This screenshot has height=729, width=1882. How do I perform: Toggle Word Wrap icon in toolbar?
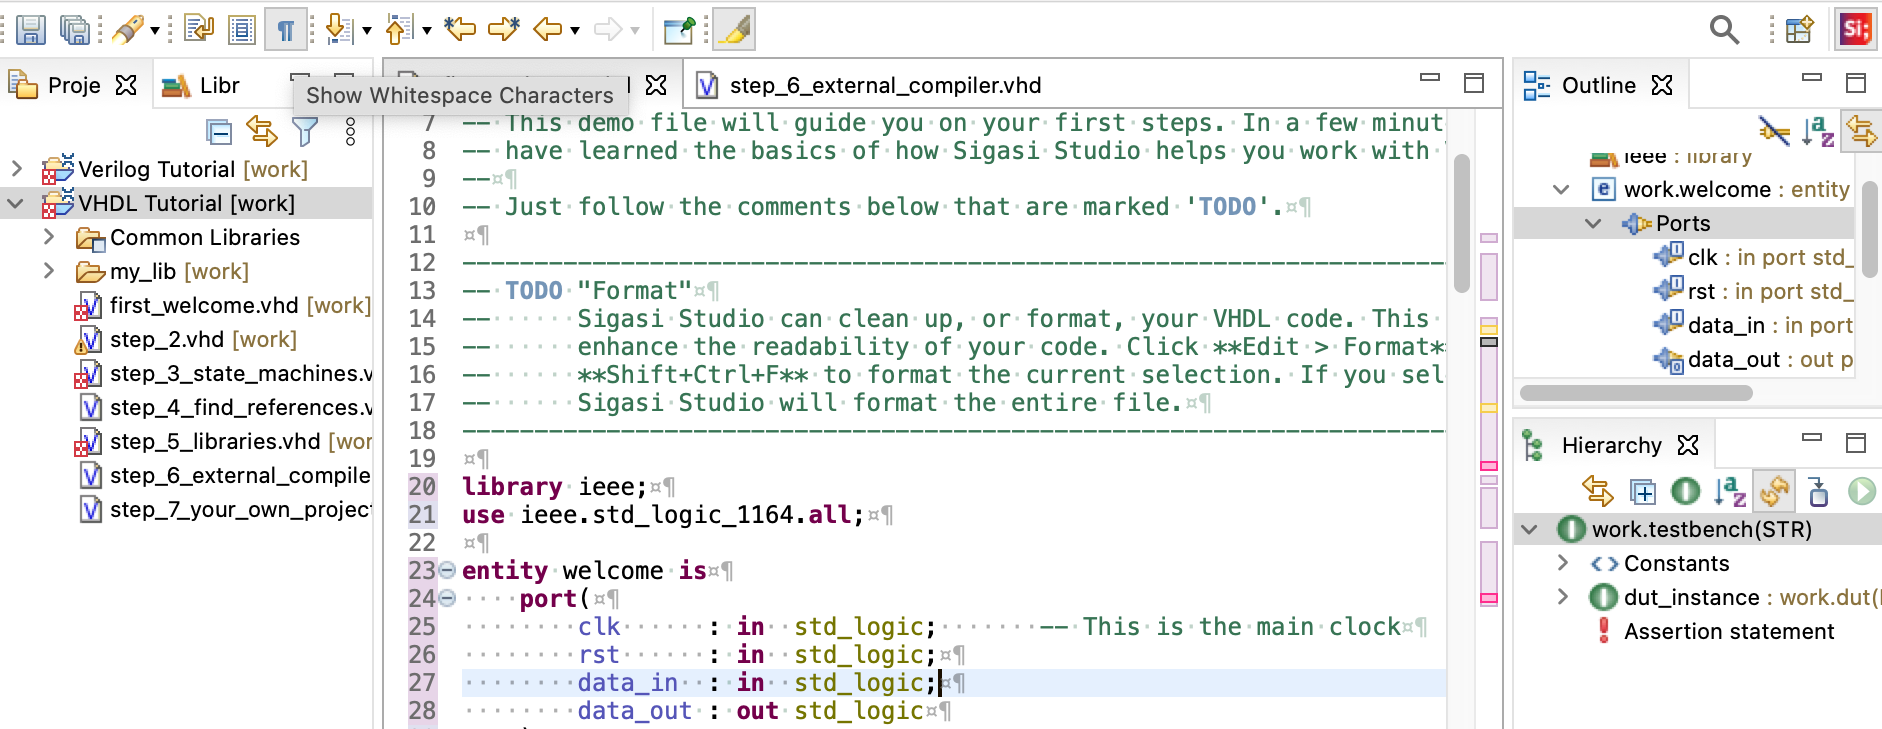coord(198,30)
